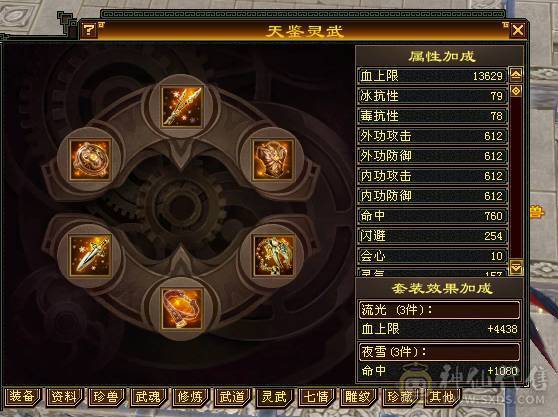The image size is (558, 417).
Task: Select the spear weapon slot icon
Action: [182, 107]
